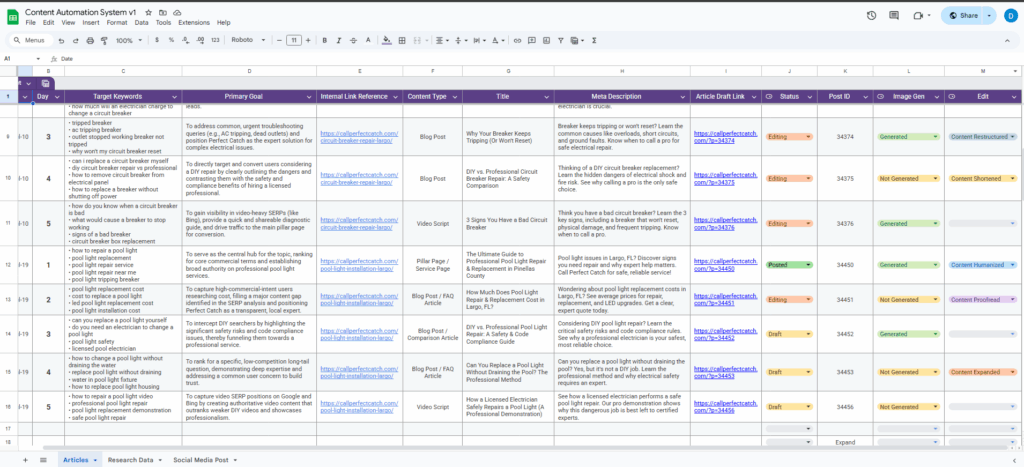This screenshot has height=467, width=1024.
Task: Open Edit dropdown showing Content Humanized
Action: 1012,265
